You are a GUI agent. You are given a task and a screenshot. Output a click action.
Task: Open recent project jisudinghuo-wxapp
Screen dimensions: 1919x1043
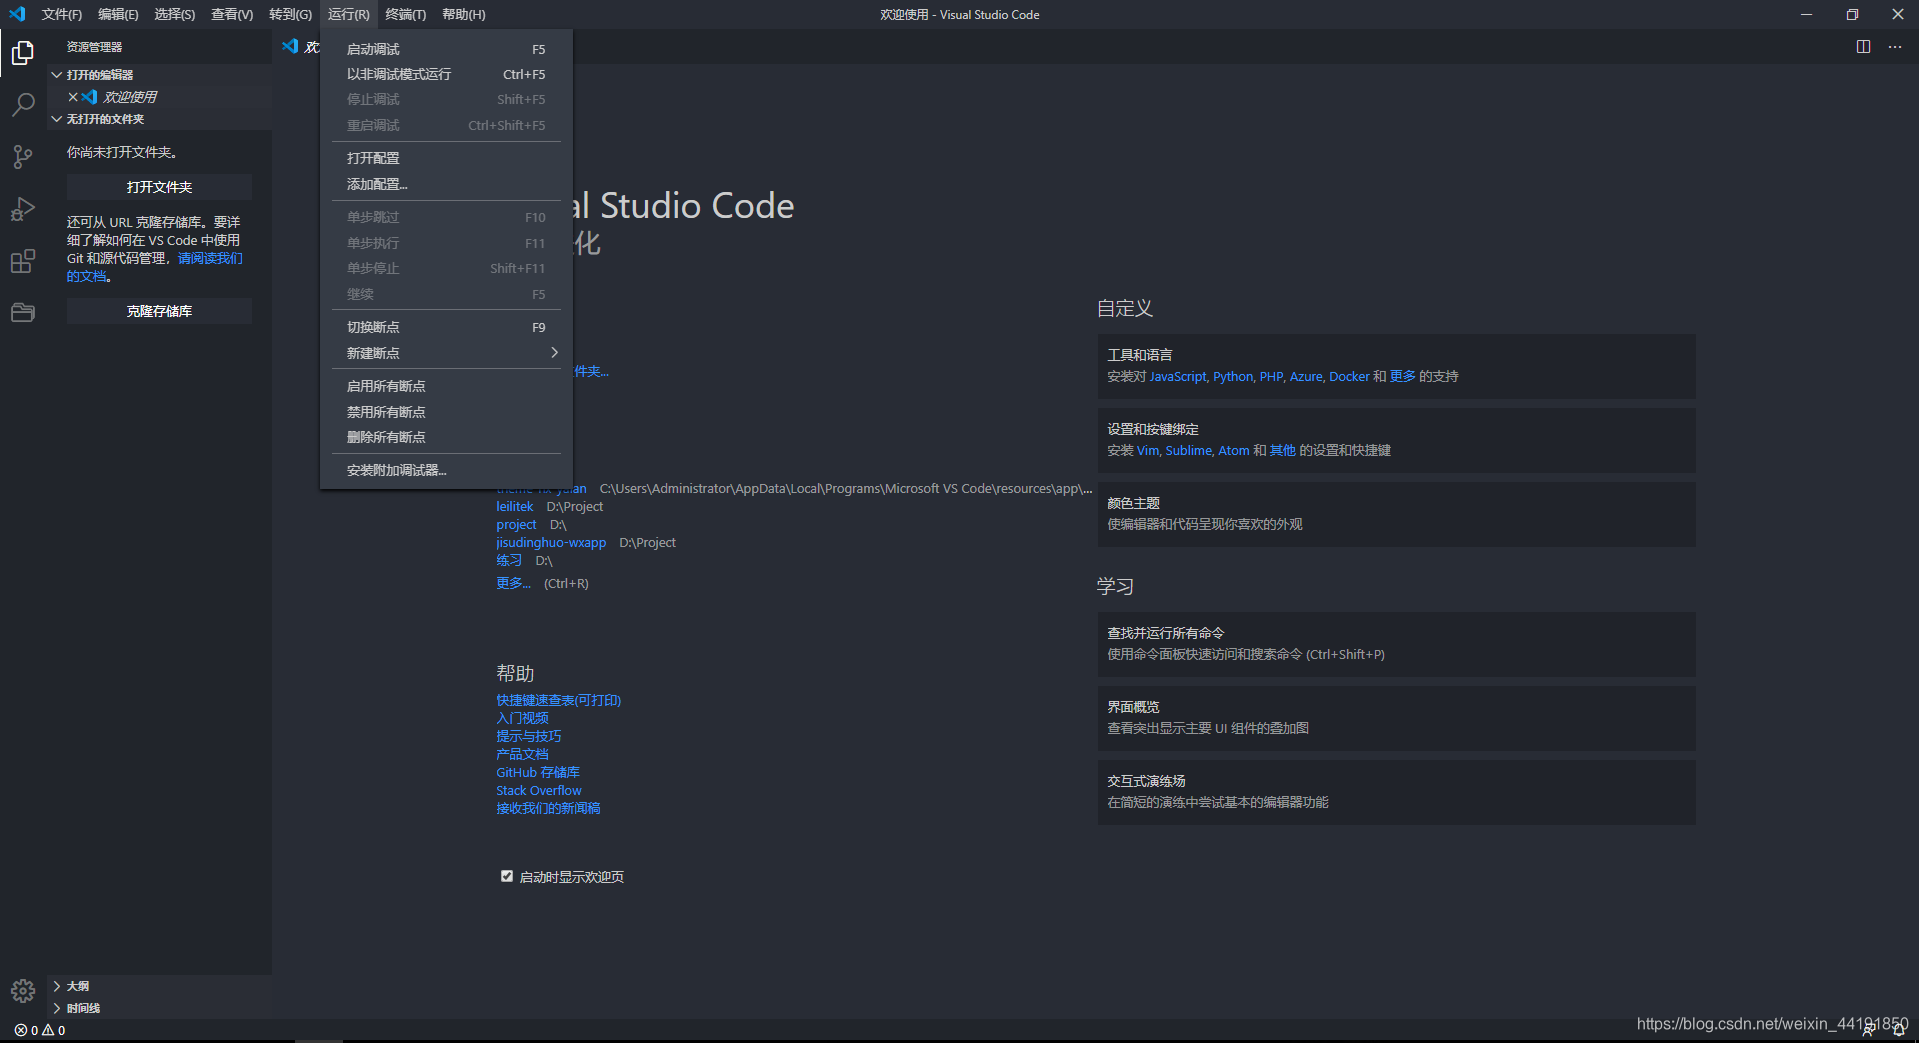(x=551, y=542)
